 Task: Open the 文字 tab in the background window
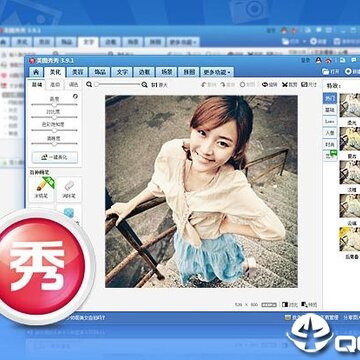tap(88, 42)
